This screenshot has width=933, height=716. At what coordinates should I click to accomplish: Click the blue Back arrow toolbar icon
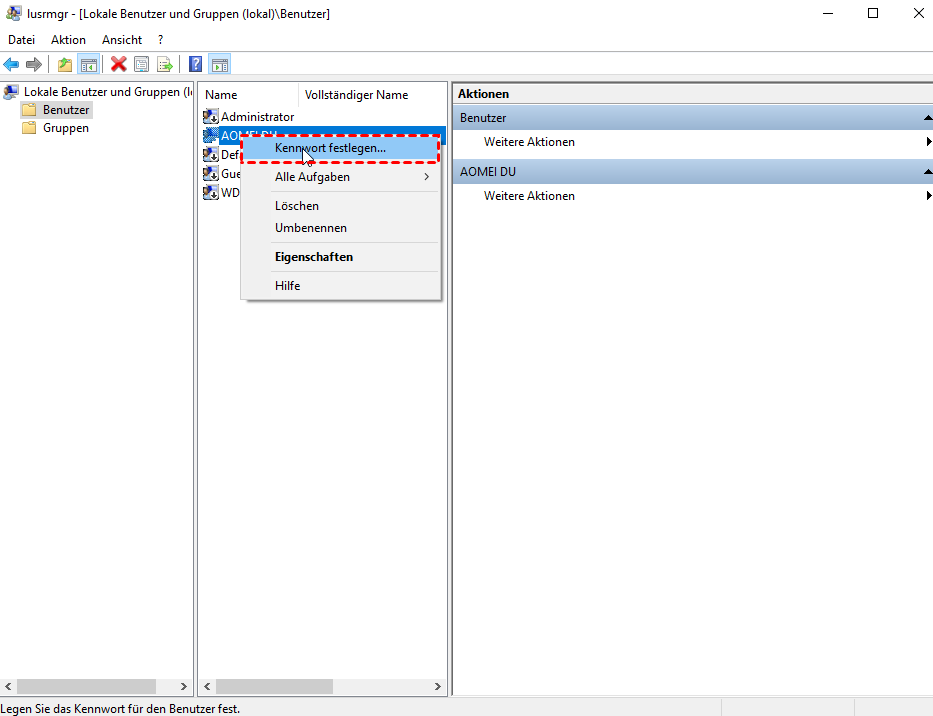11,64
